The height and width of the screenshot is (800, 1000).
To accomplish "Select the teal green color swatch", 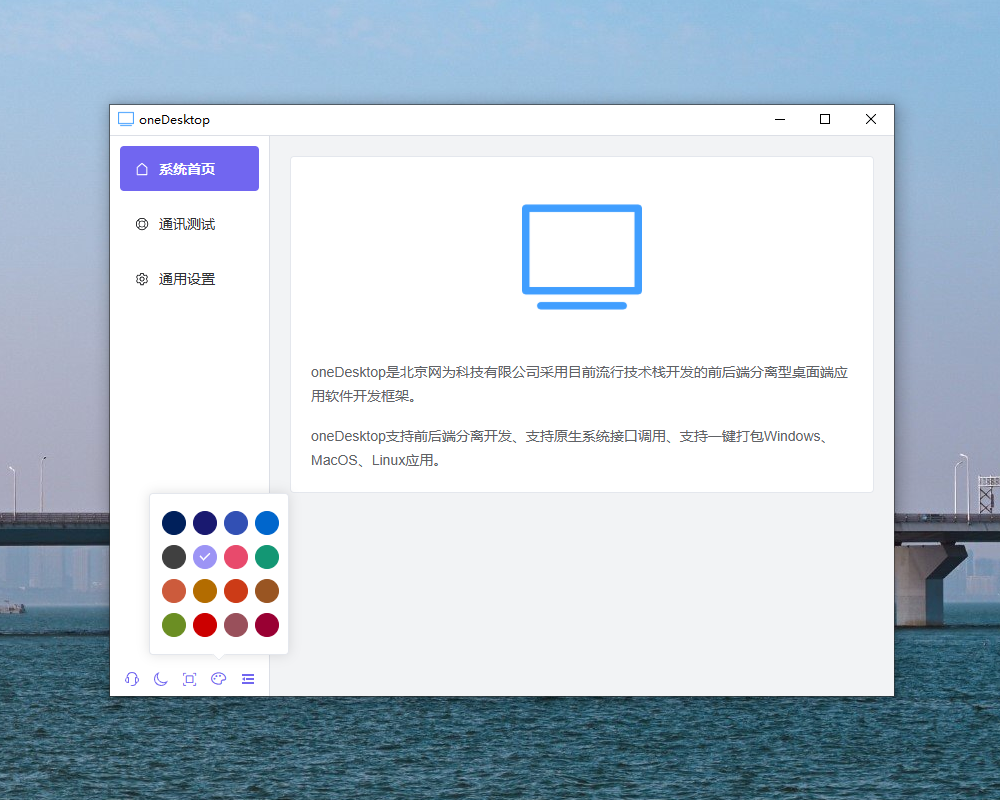I will pos(267,557).
